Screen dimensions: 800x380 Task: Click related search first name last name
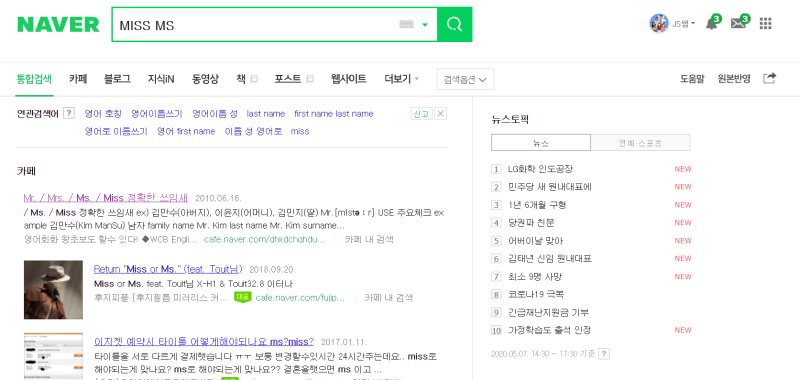334,114
